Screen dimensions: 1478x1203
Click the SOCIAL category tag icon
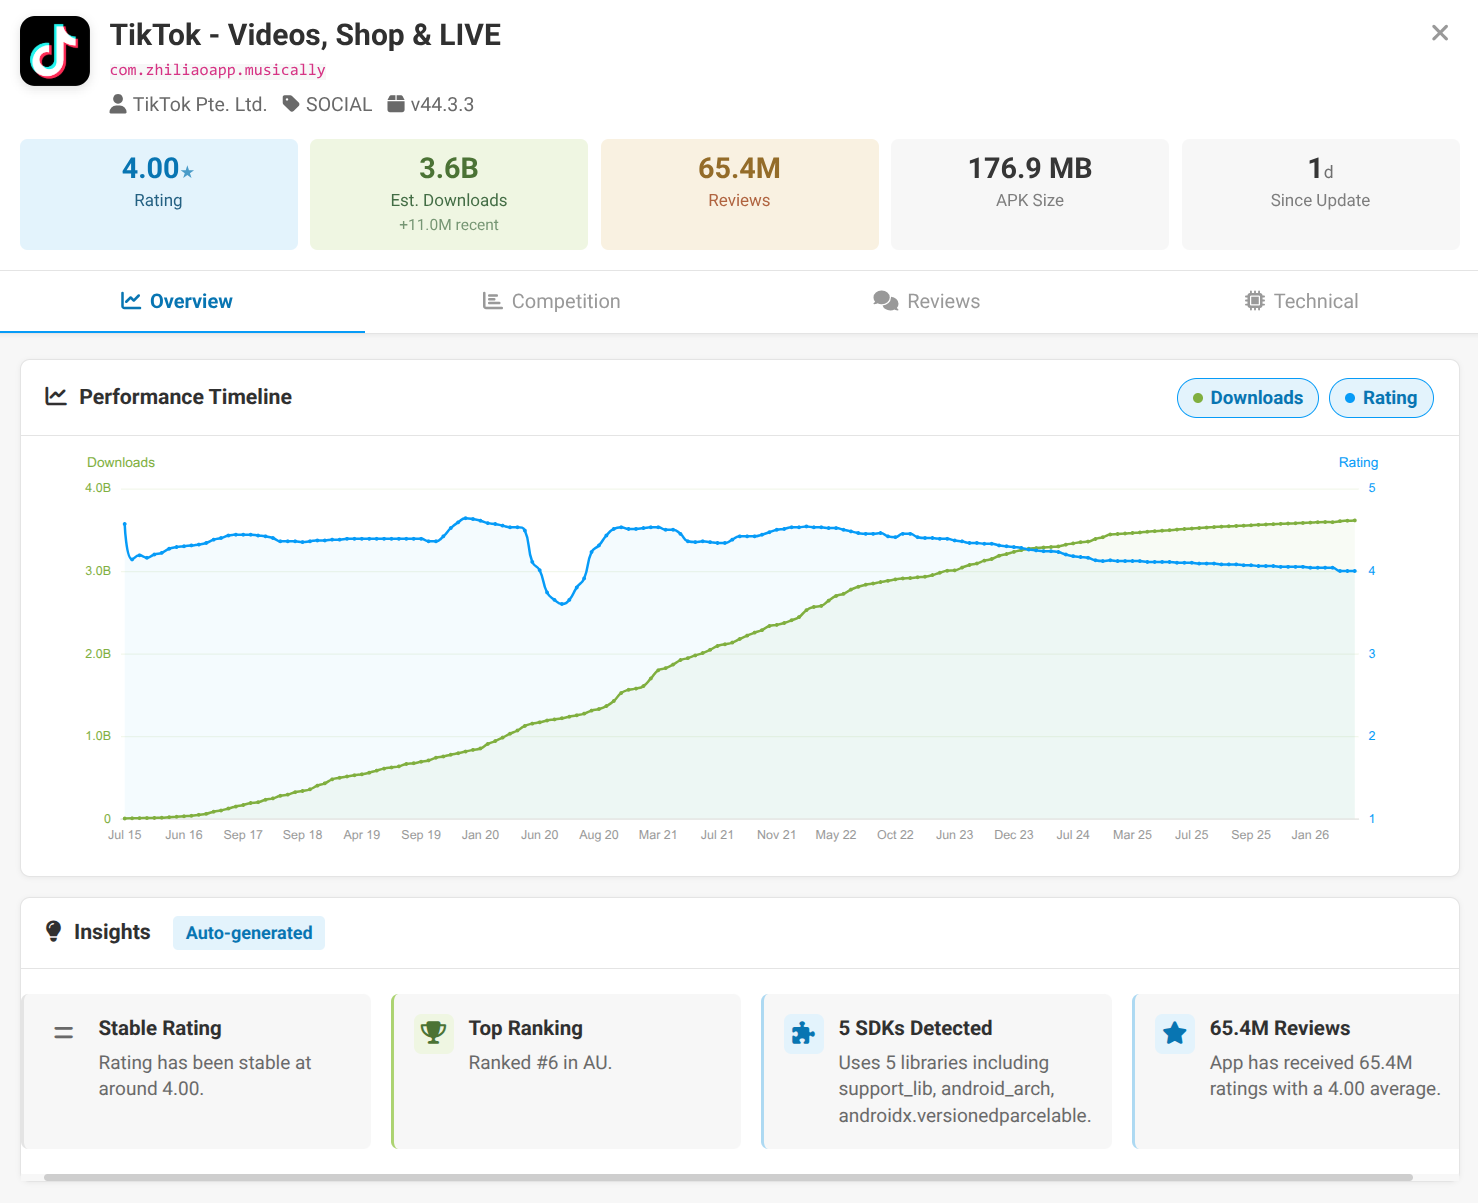[291, 104]
